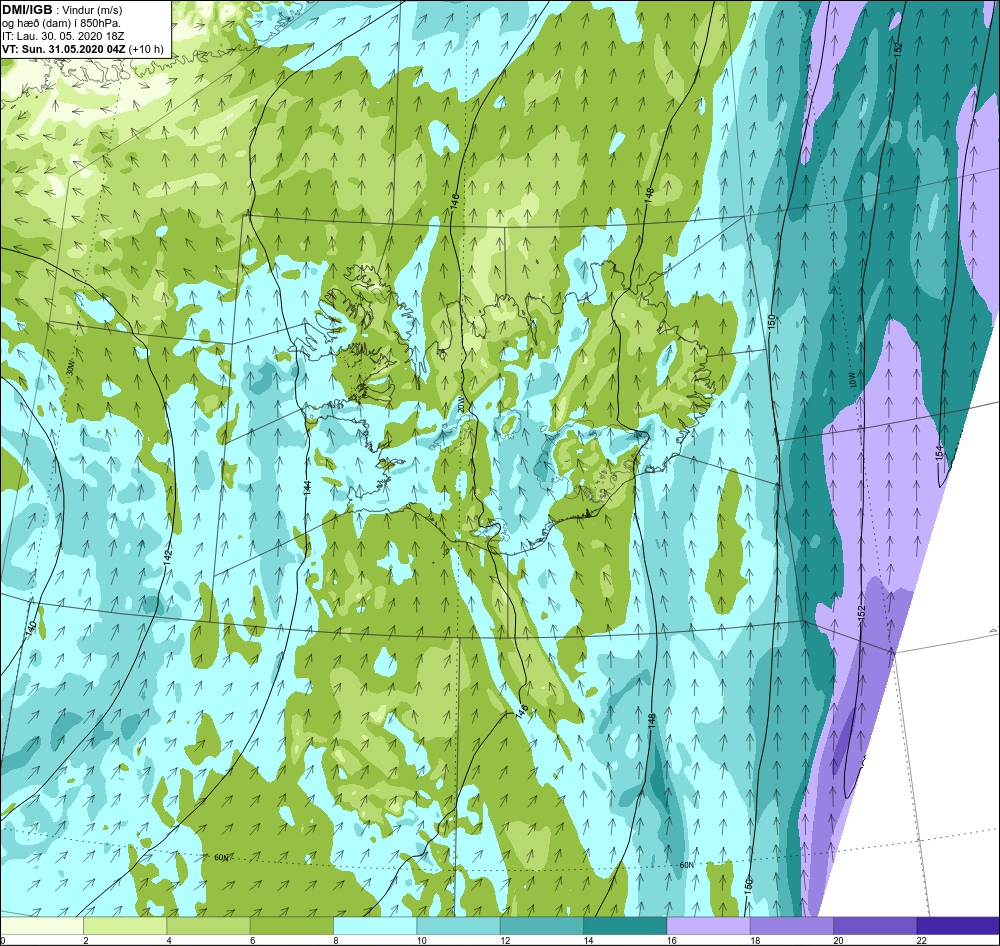Viewport: 1000px width, 946px height.
Task: Click the '144' height contour label
Action: point(307,488)
